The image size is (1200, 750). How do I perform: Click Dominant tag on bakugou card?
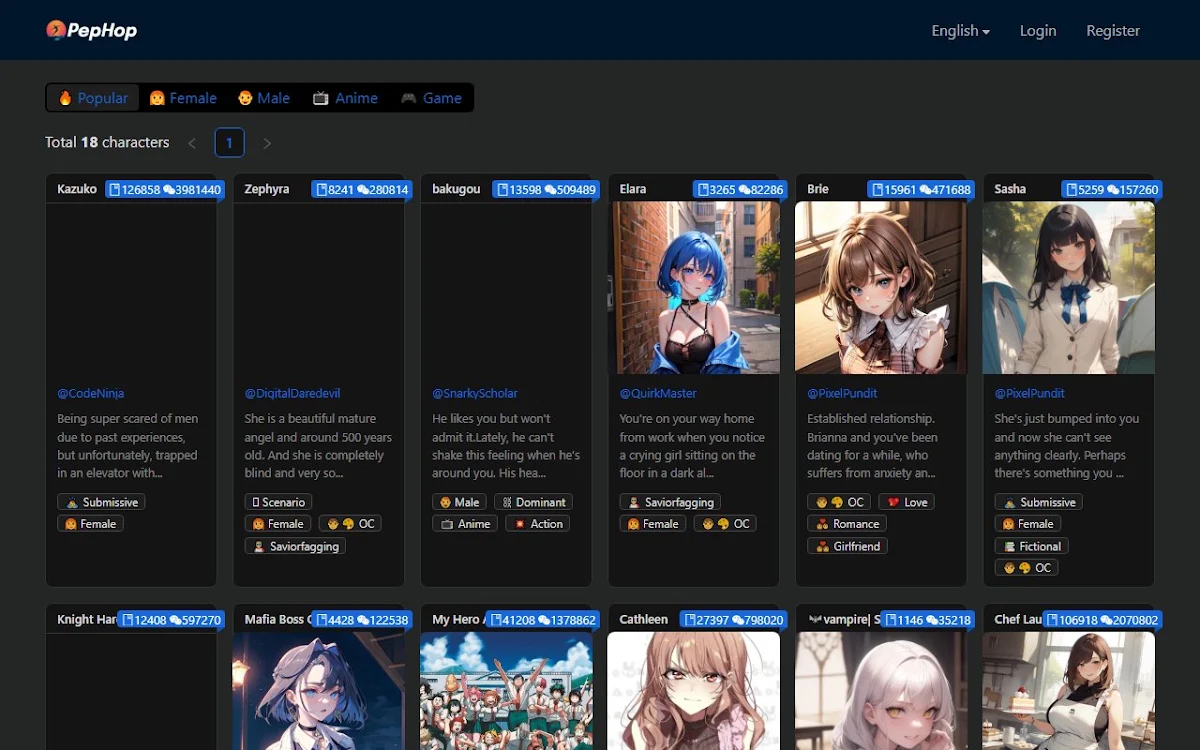click(533, 502)
